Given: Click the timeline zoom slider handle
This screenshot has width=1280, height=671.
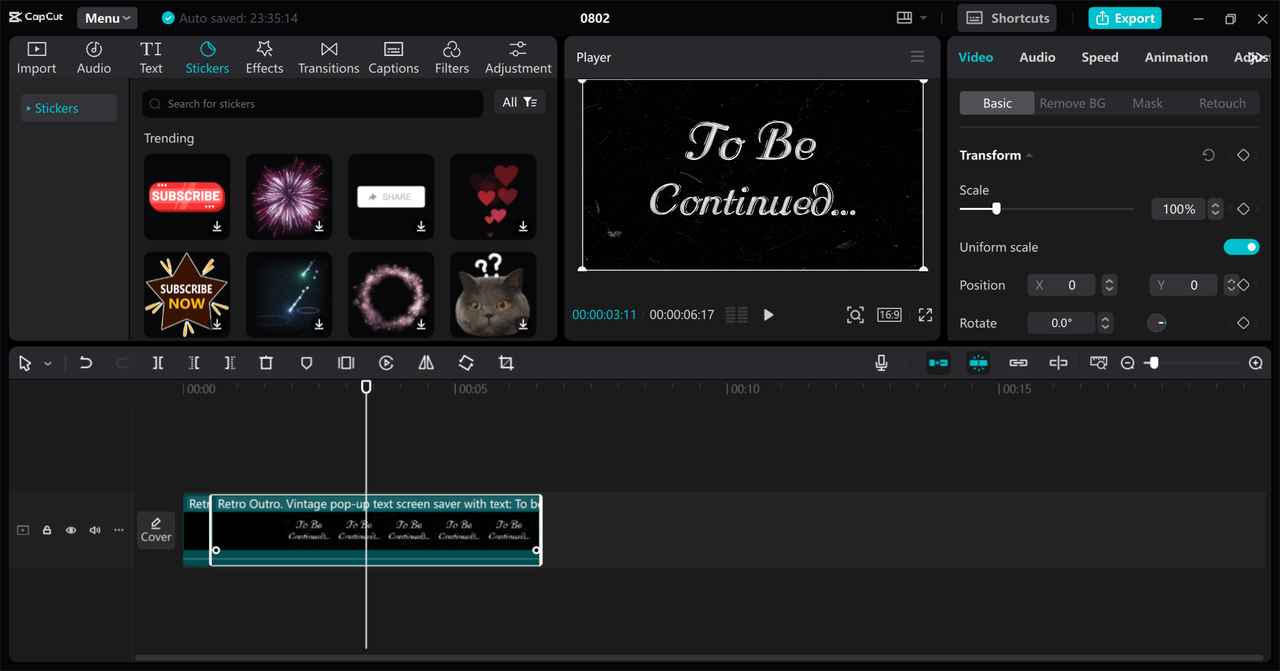Looking at the screenshot, I should click(x=1153, y=363).
